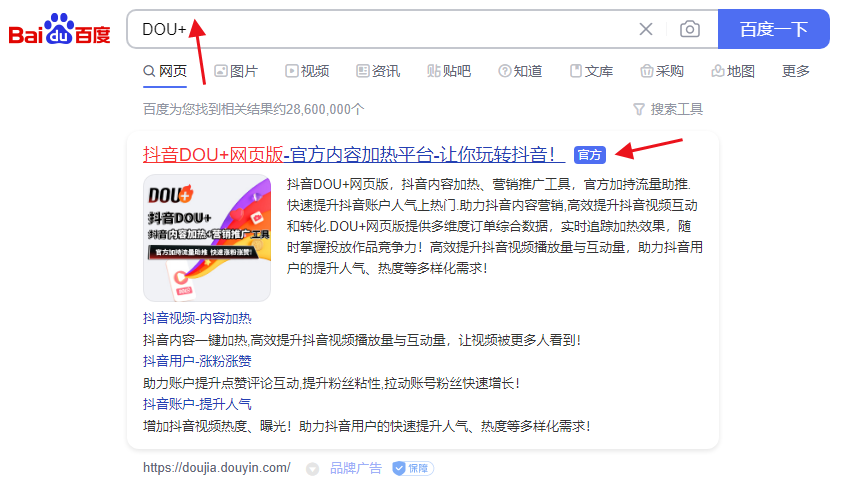Viewport: 850px width, 480px height.
Task: Open the 抖音视频-内容加热 sublink
Action: pos(197,318)
